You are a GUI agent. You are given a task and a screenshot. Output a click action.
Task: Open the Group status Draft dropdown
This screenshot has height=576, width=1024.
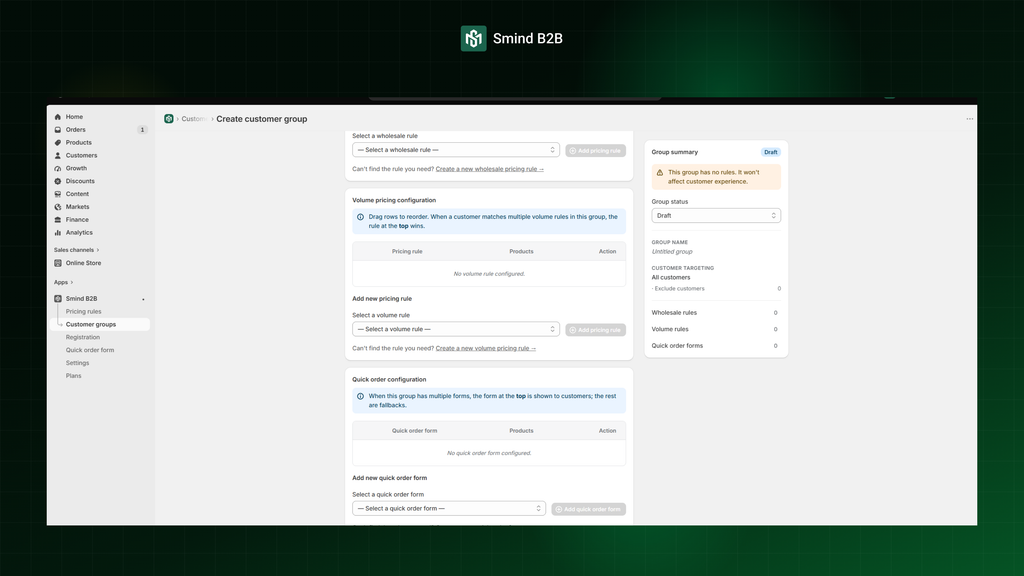pyautogui.click(x=716, y=216)
